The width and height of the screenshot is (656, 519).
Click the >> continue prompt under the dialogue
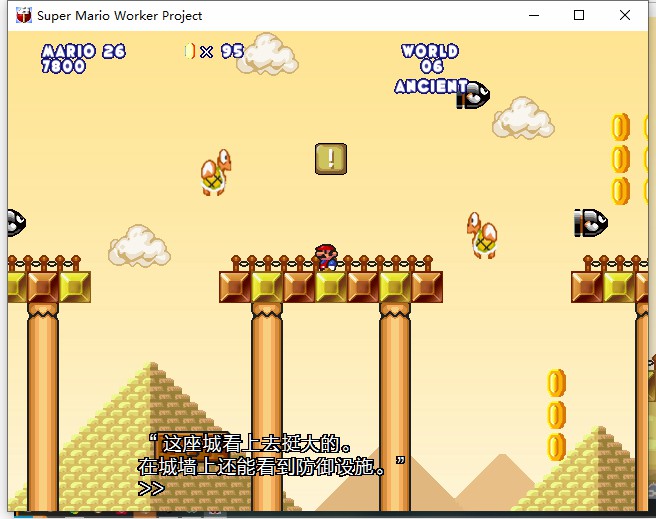(x=151, y=488)
